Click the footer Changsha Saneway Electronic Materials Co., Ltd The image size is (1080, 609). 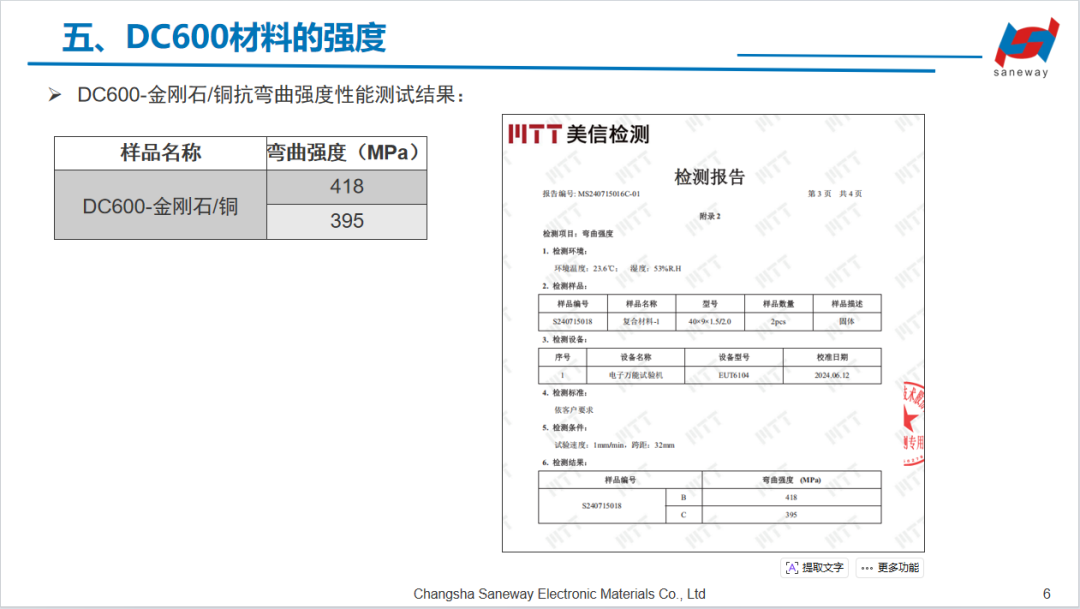tap(559, 594)
